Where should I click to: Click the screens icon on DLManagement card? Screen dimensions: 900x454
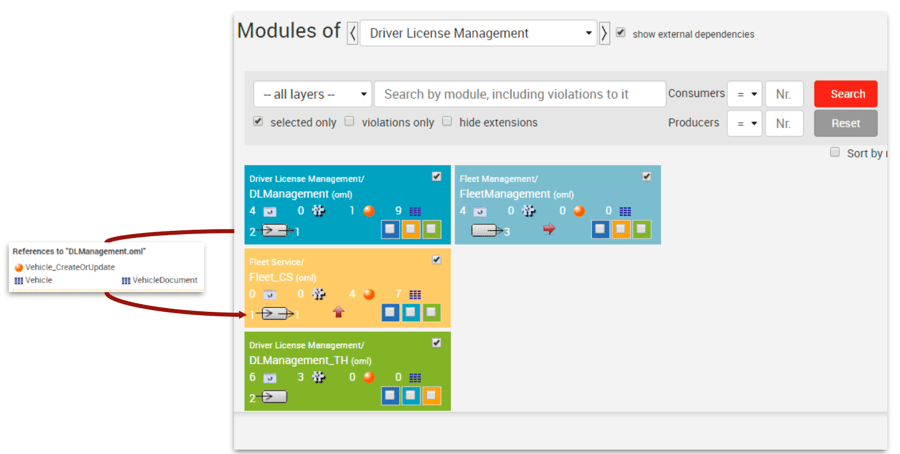(x=270, y=212)
